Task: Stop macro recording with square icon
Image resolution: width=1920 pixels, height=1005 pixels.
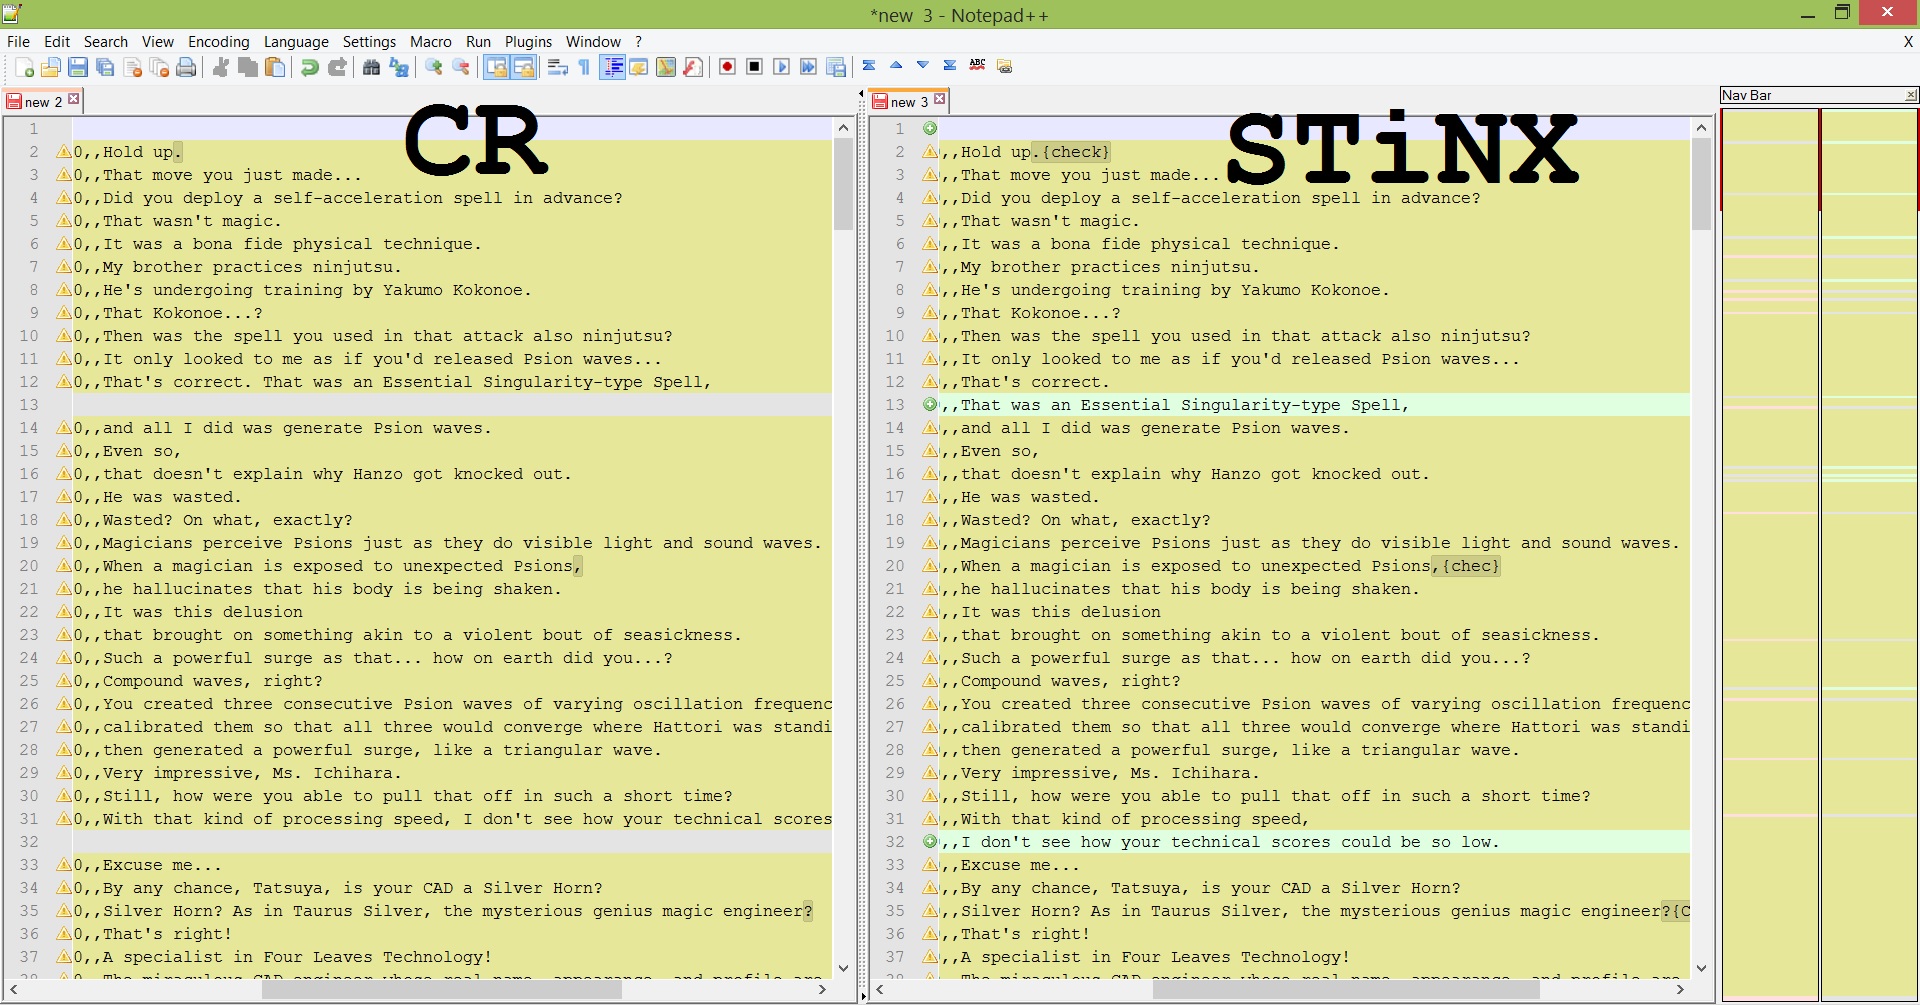Action: (x=755, y=67)
